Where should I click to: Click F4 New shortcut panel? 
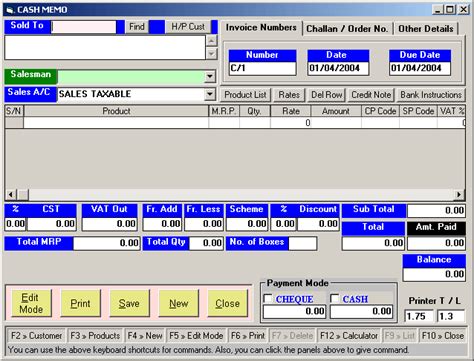coord(145,336)
